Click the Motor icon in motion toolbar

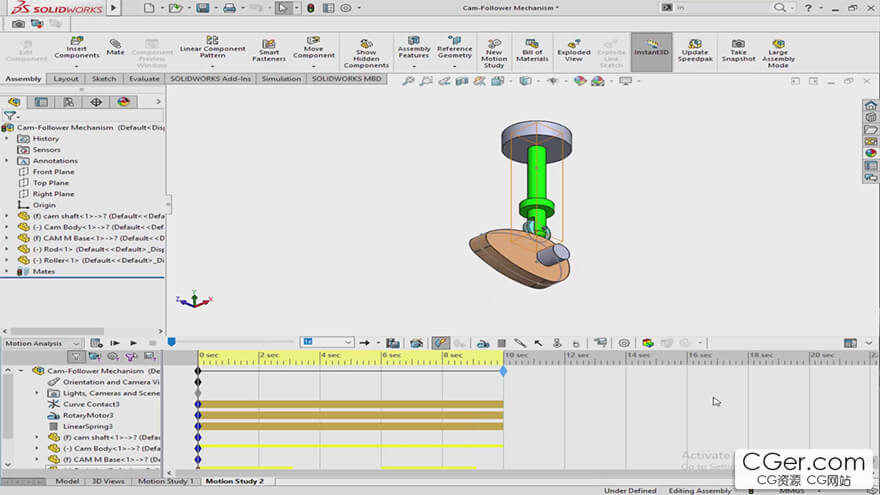[x=483, y=343]
